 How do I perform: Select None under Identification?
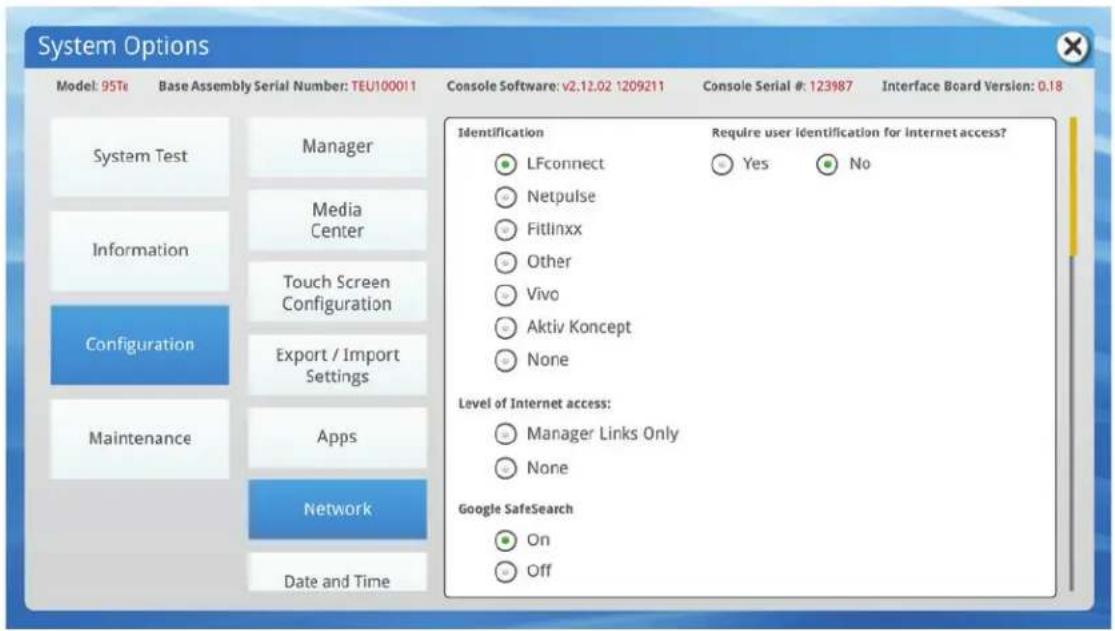[x=506, y=360]
